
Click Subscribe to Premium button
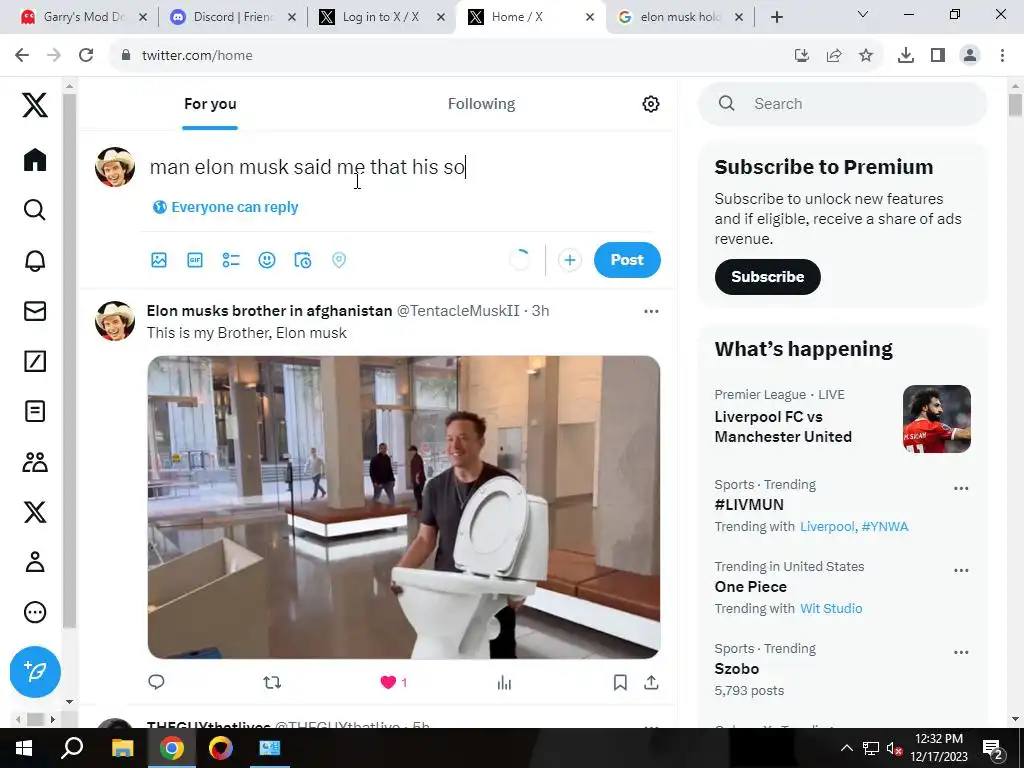tap(767, 277)
